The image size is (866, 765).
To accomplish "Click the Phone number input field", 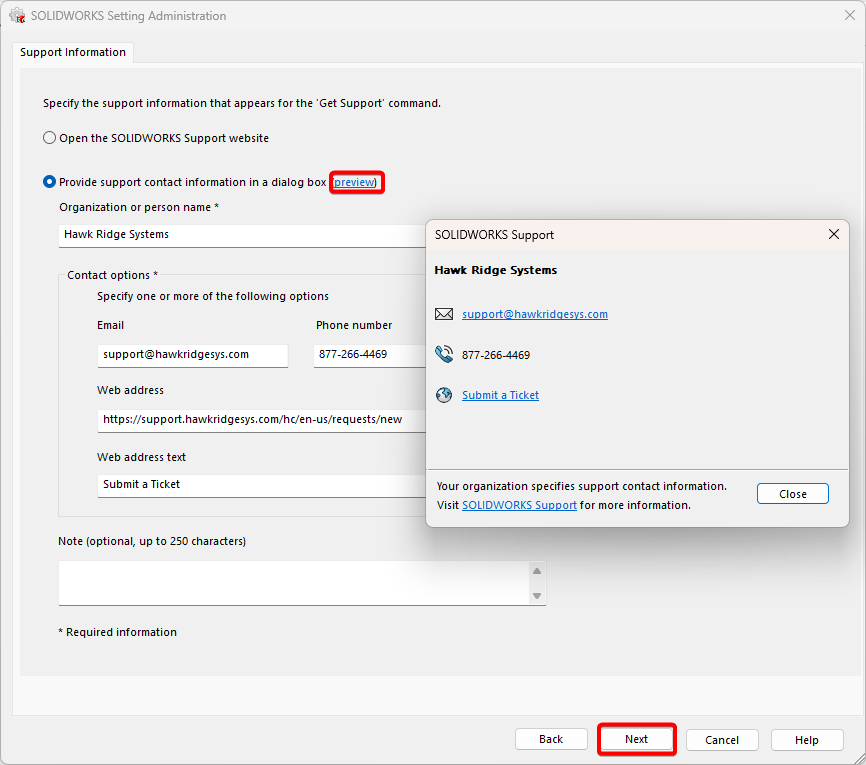I will click(369, 355).
